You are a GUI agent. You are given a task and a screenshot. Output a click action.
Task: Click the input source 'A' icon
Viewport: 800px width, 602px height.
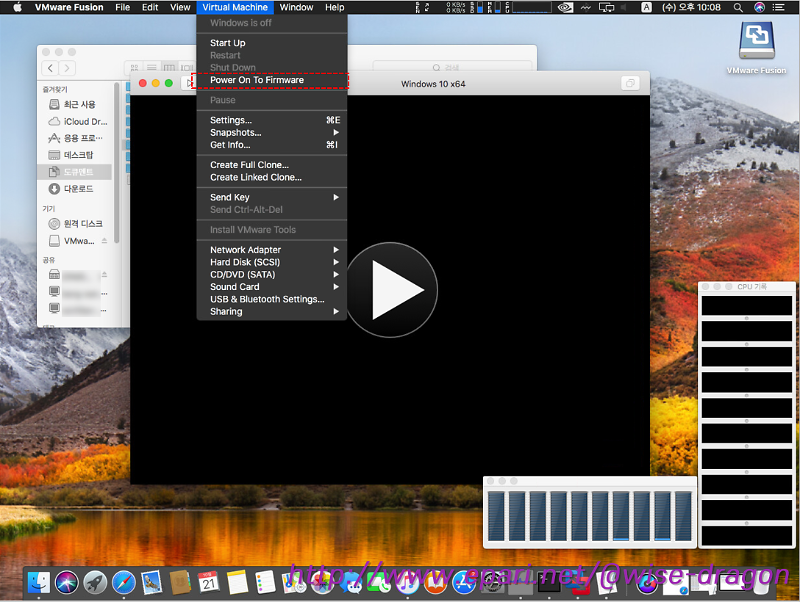pyautogui.click(x=646, y=7)
